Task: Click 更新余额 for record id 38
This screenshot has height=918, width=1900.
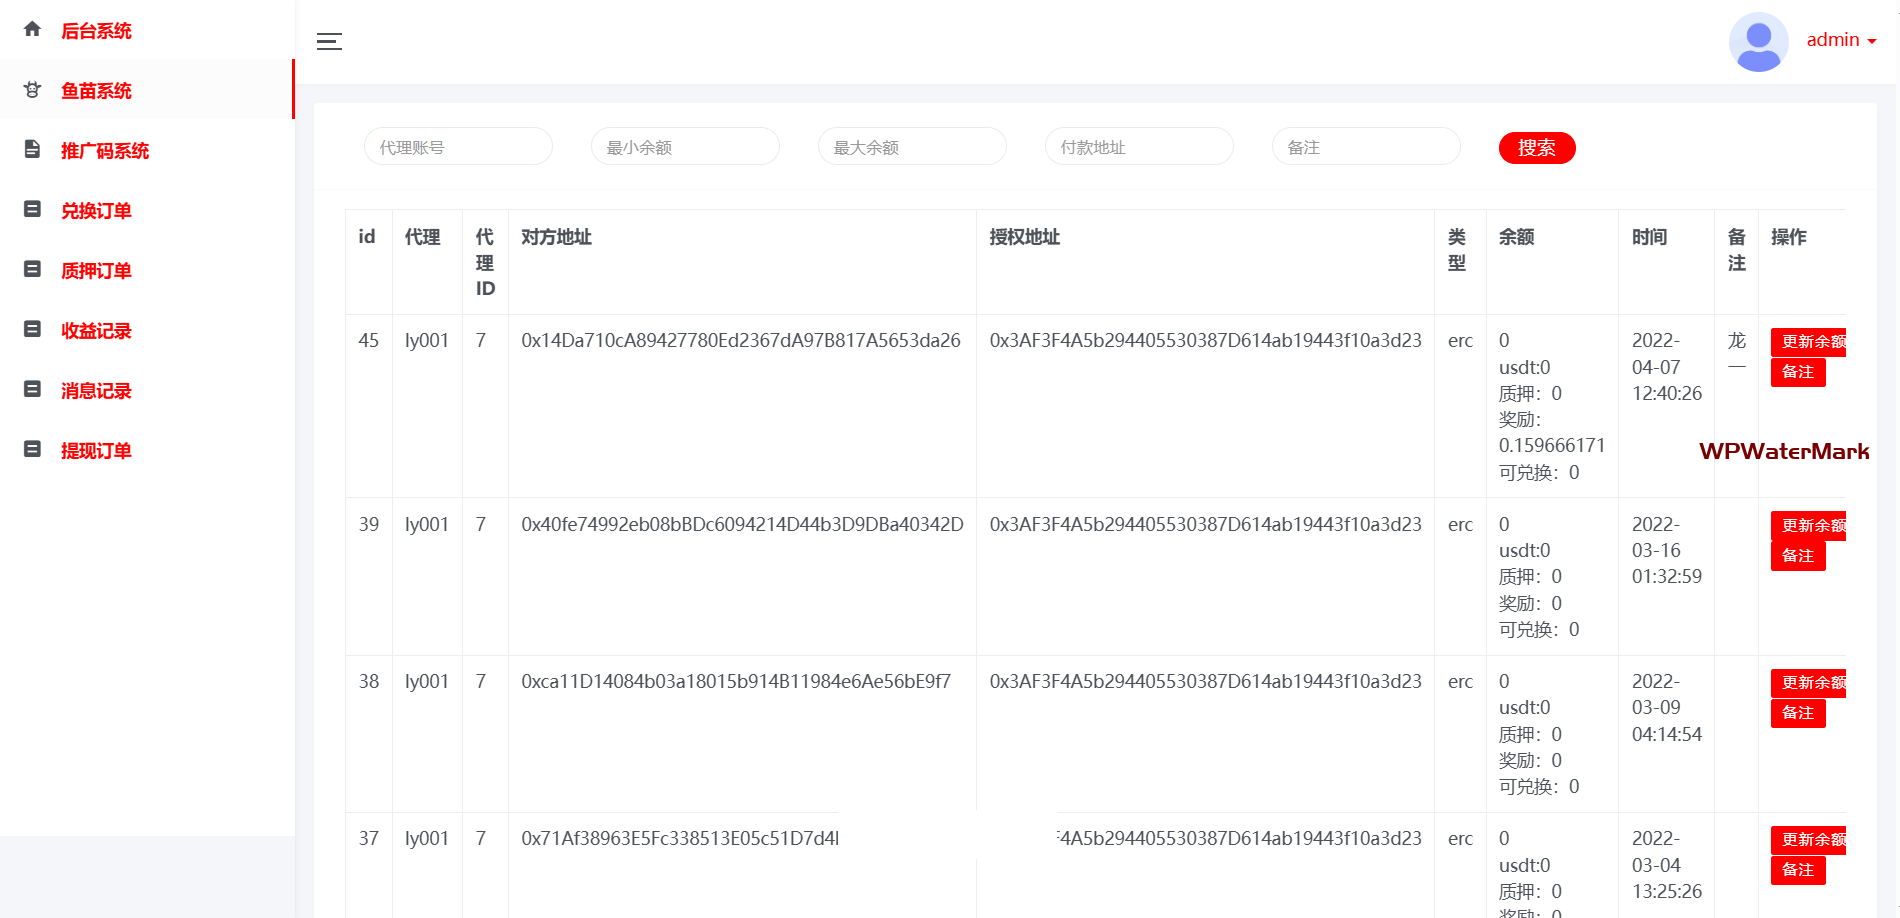Action: (x=1810, y=683)
